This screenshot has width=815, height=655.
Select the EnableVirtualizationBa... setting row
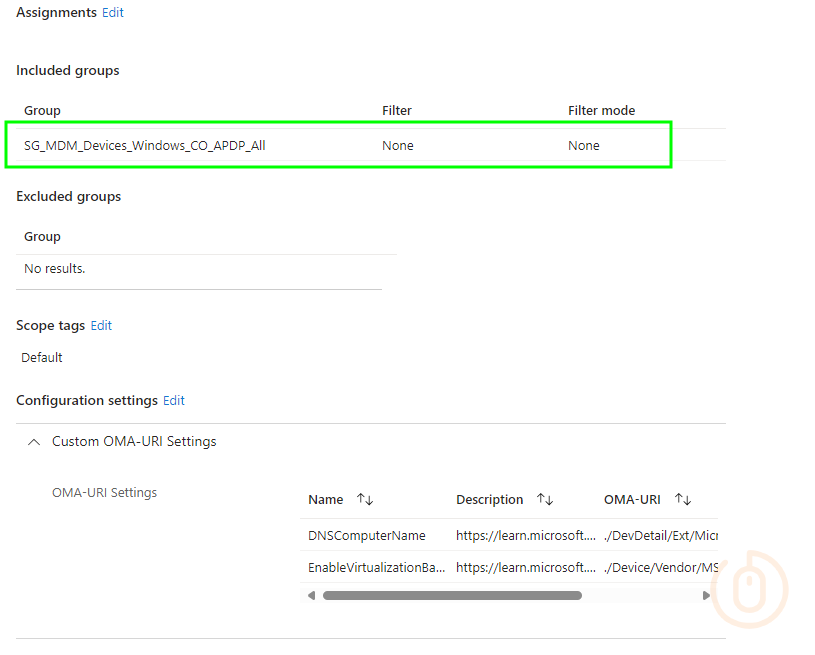(x=376, y=567)
